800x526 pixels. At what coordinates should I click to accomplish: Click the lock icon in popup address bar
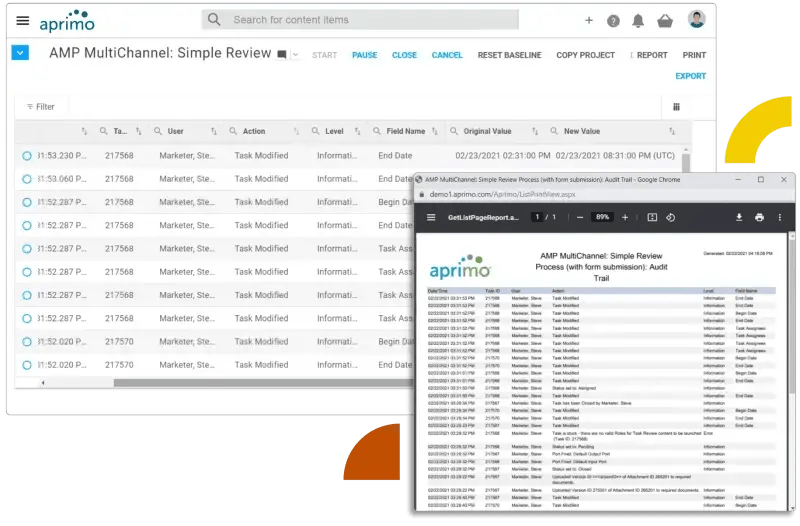point(422,194)
